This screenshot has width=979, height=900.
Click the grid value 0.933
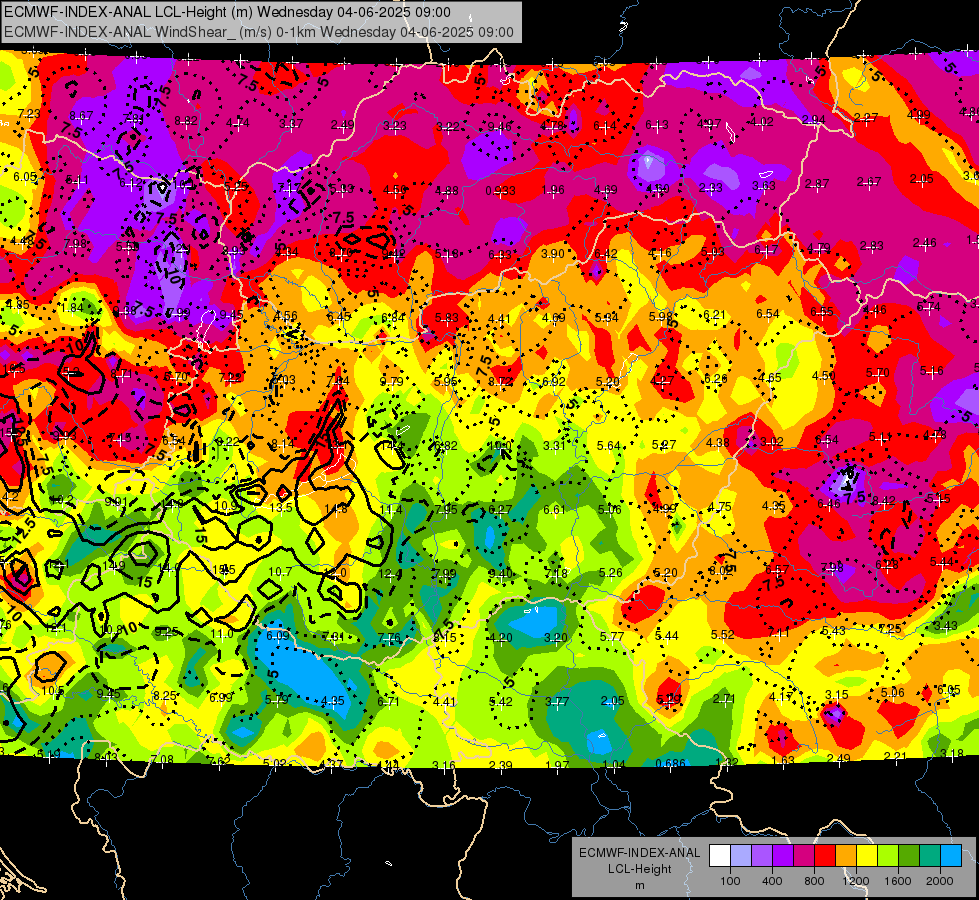coord(500,190)
